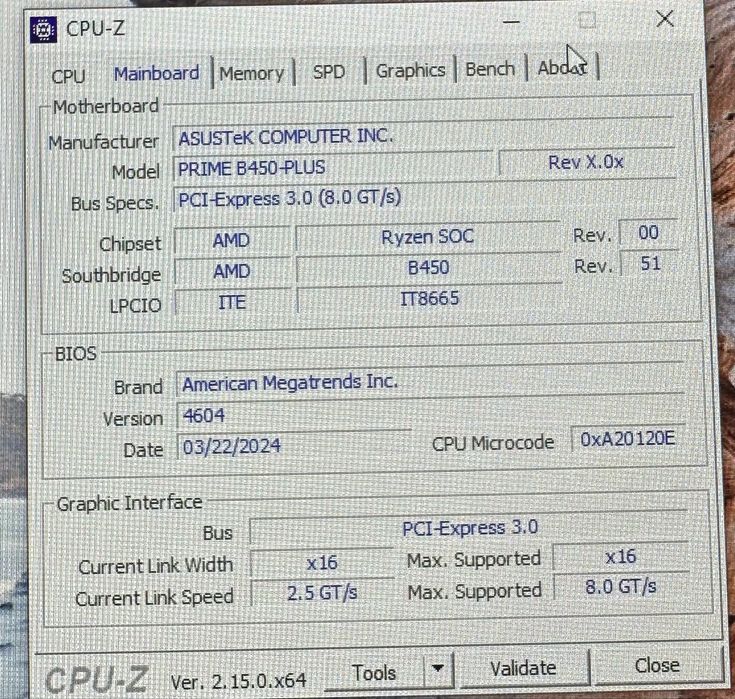Click the B450 southbridge value

click(428, 268)
